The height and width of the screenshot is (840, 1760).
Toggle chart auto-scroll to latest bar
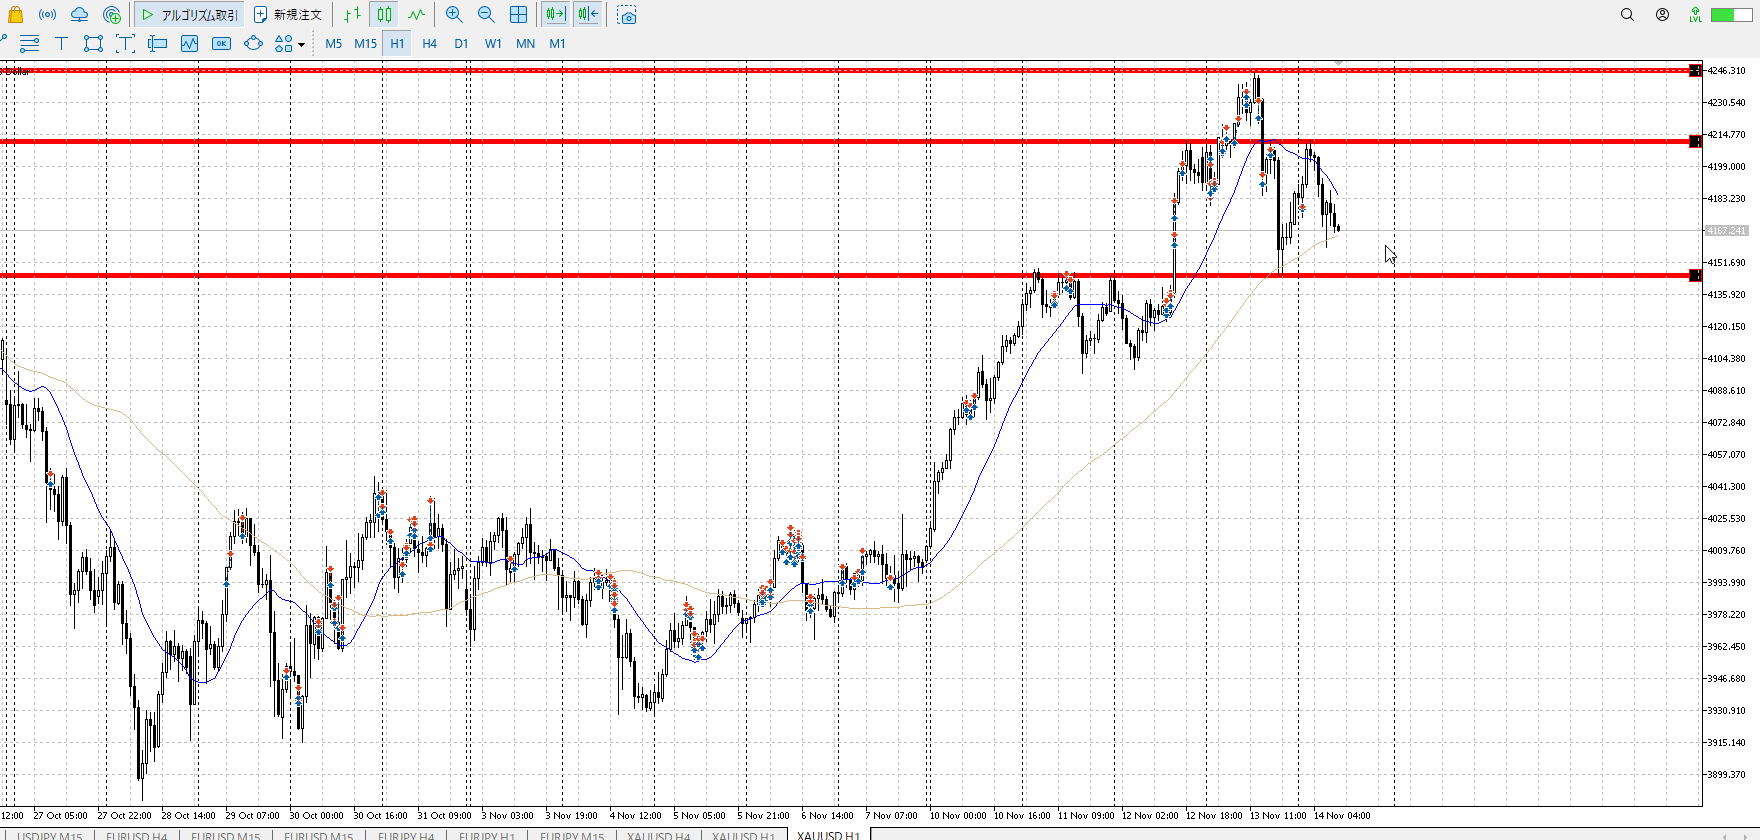[555, 15]
